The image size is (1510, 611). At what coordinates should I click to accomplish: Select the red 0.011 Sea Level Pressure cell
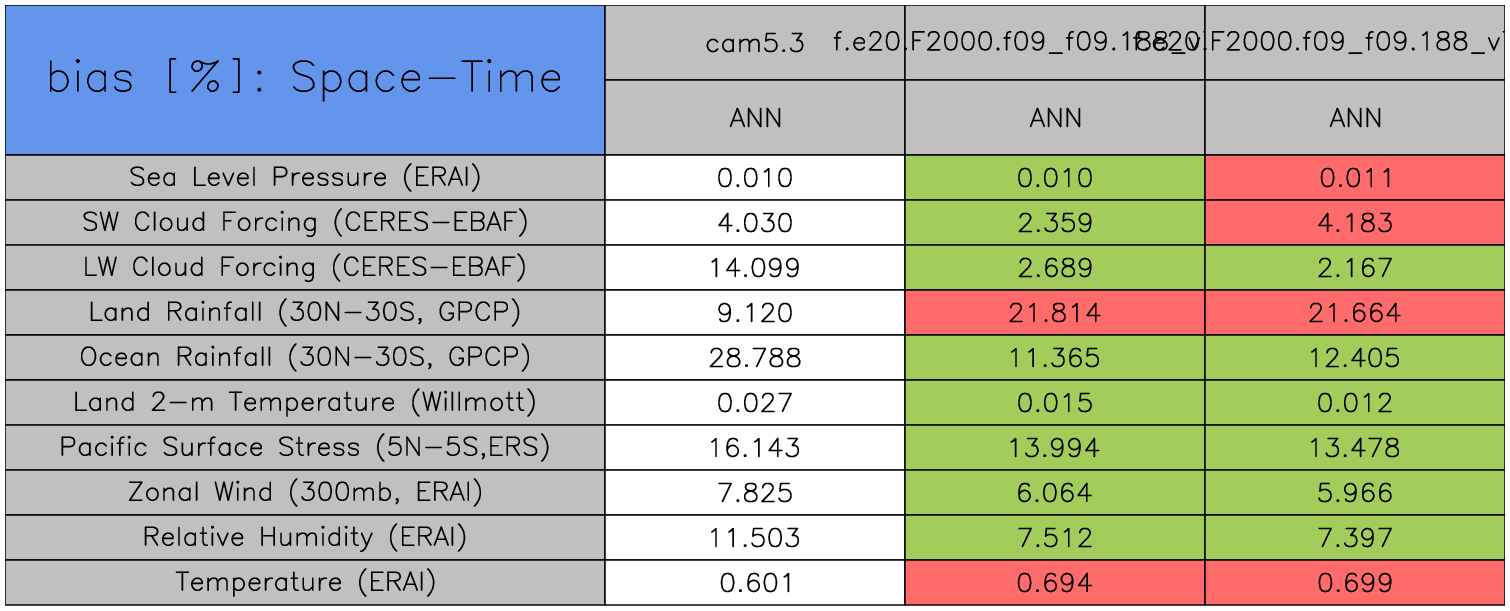pyautogui.click(x=1355, y=178)
